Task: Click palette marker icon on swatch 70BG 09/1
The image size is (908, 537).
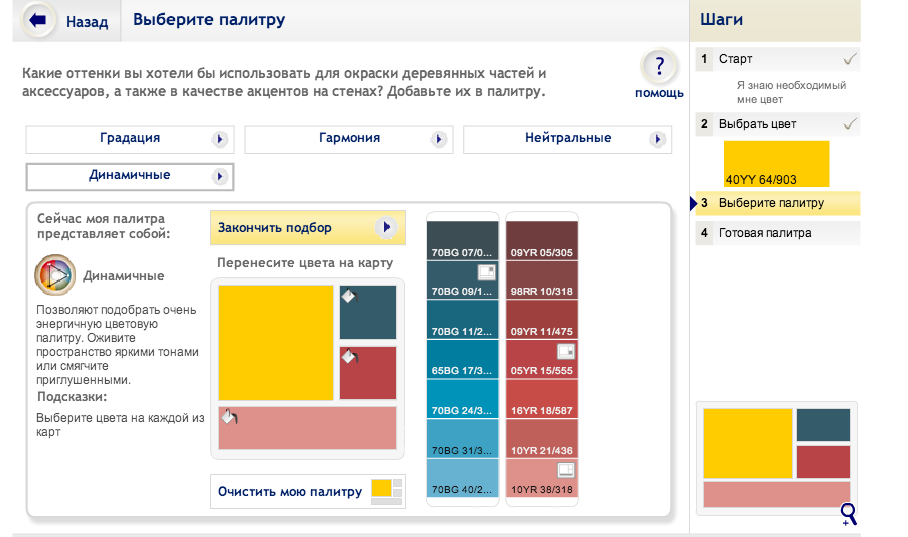Action: pos(486,271)
